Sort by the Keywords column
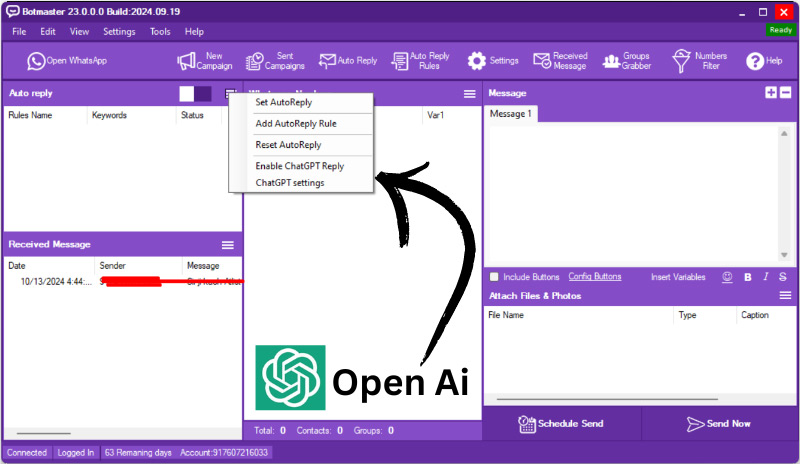The width and height of the screenshot is (800, 464). [132, 115]
